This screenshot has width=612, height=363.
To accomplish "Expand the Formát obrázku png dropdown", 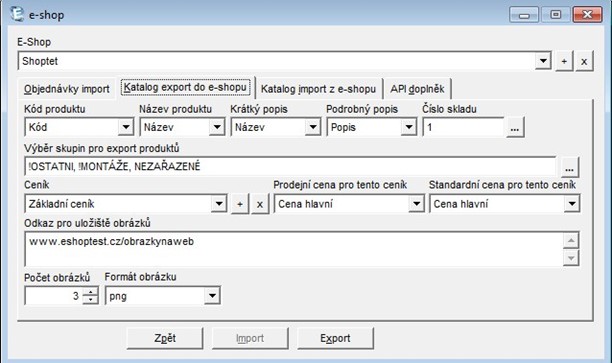I will [x=212, y=295].
